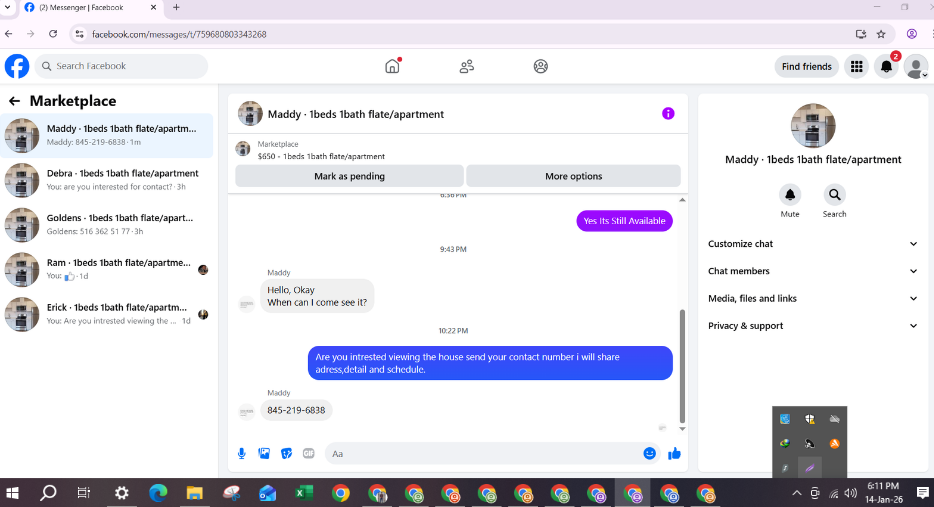Open Debra conversation in chat list
This screenshot has height=507, width=934.
coord(107,180)
